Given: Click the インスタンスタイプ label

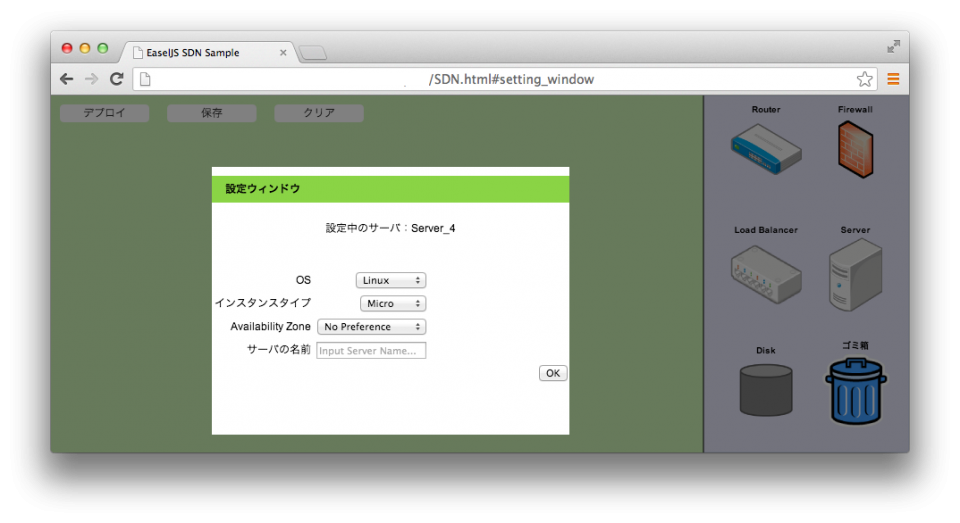Looking at the screenshot, I should (263, 303).
